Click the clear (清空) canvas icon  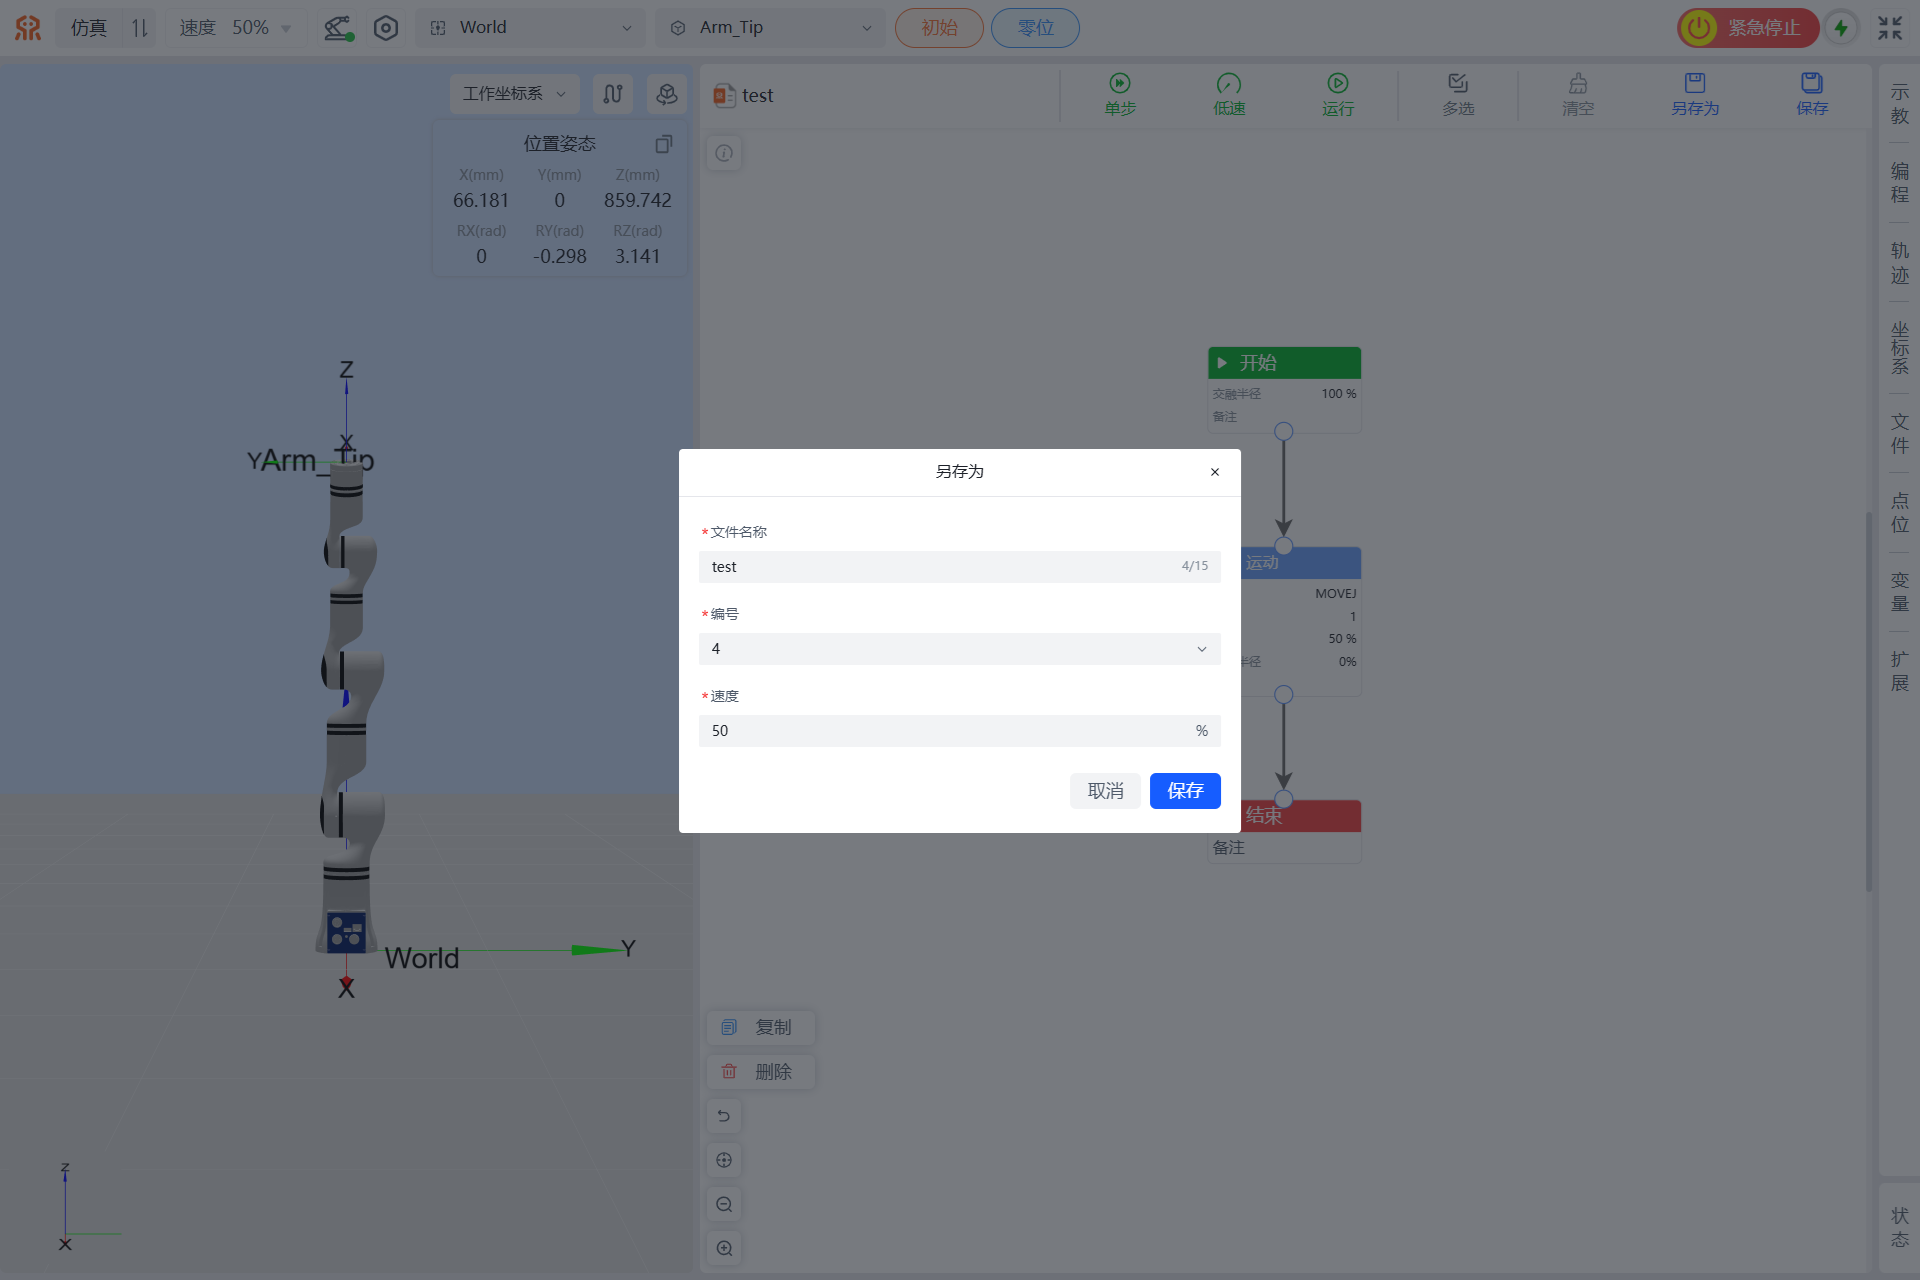pos(1577,84)
